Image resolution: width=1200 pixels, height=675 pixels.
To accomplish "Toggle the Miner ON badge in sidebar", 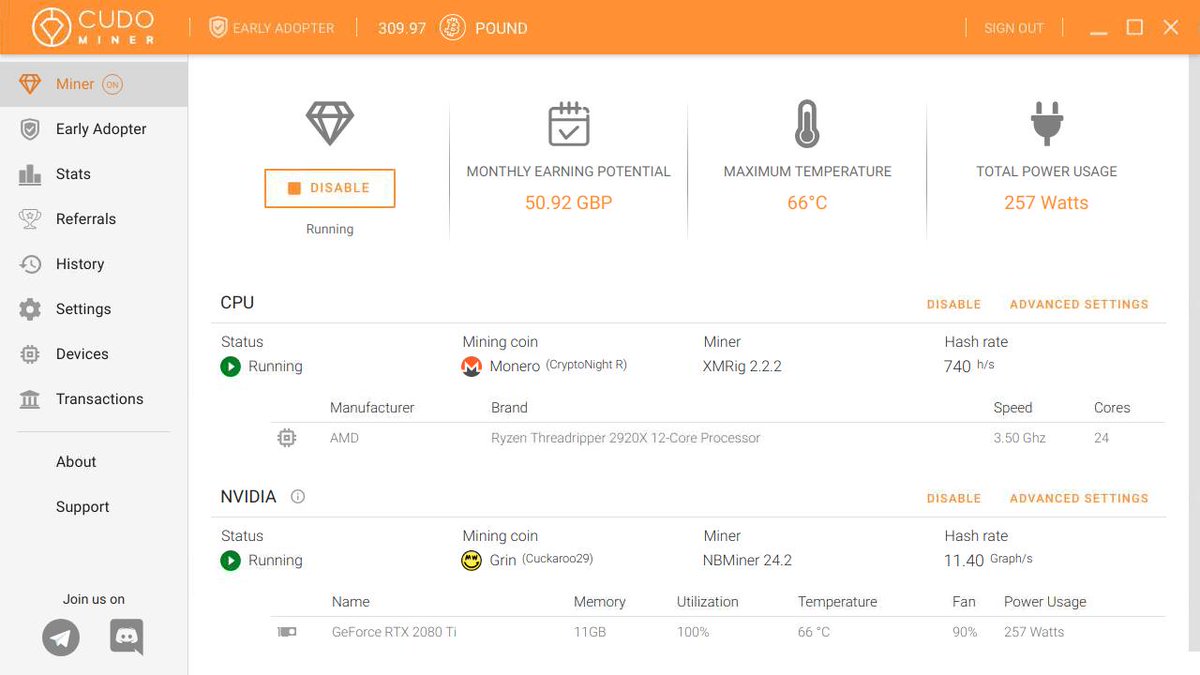I will [x=112, y=85].
